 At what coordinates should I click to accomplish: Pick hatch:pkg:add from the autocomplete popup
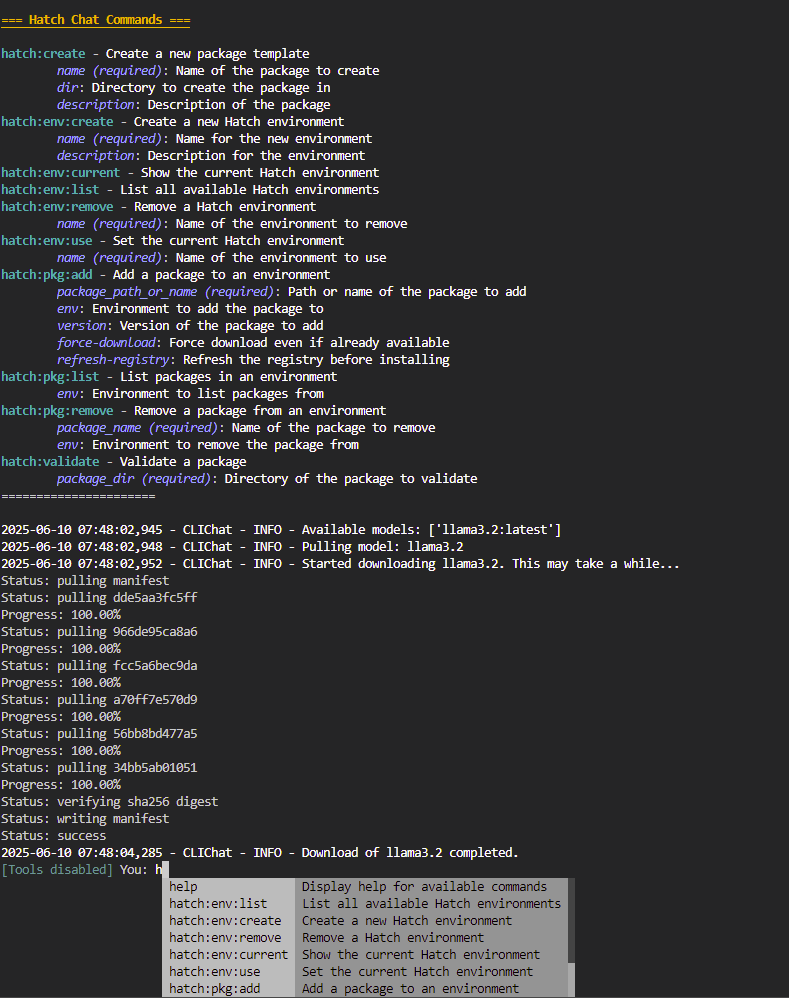[x=229, y=988]
